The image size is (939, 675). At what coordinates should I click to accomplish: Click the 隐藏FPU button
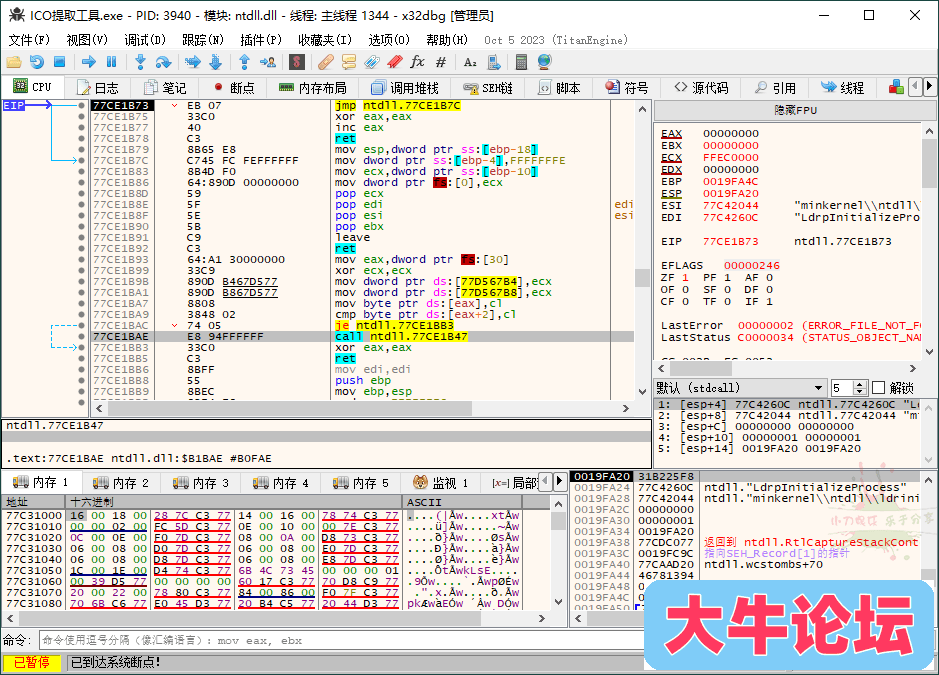(x=795, y=110)
